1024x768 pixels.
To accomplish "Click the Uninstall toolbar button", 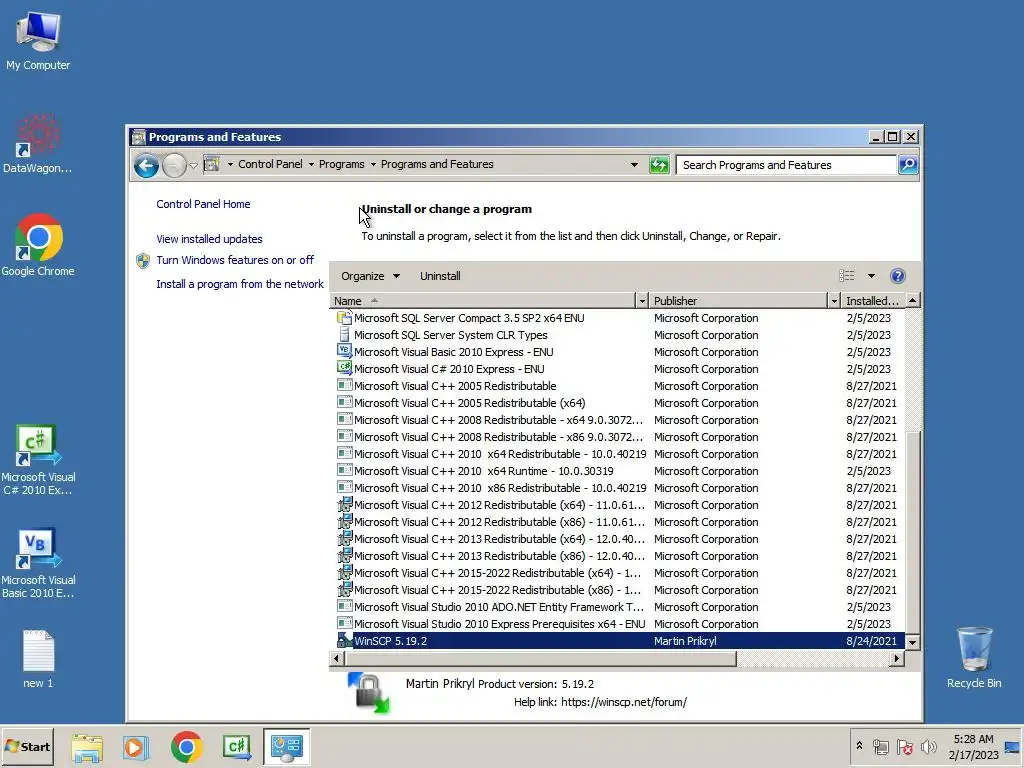I will (x=440, y=276).
